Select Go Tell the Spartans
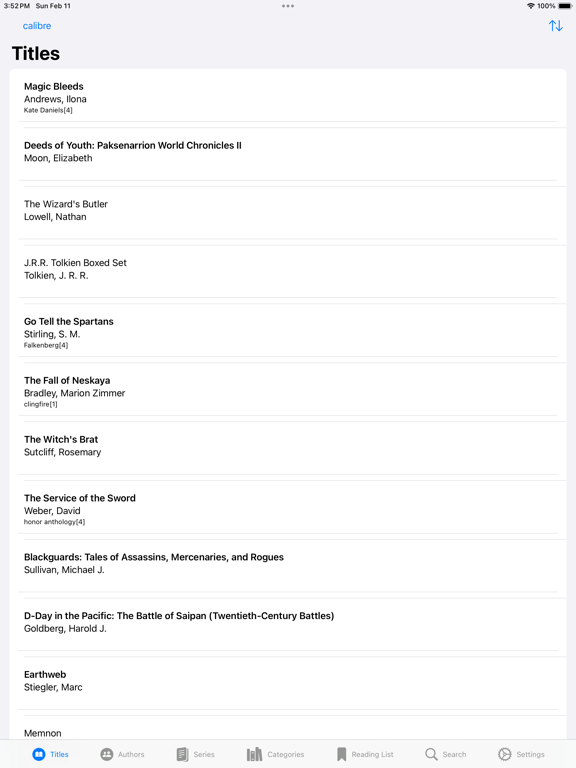The image size is (576, 768). click(288, 333)
